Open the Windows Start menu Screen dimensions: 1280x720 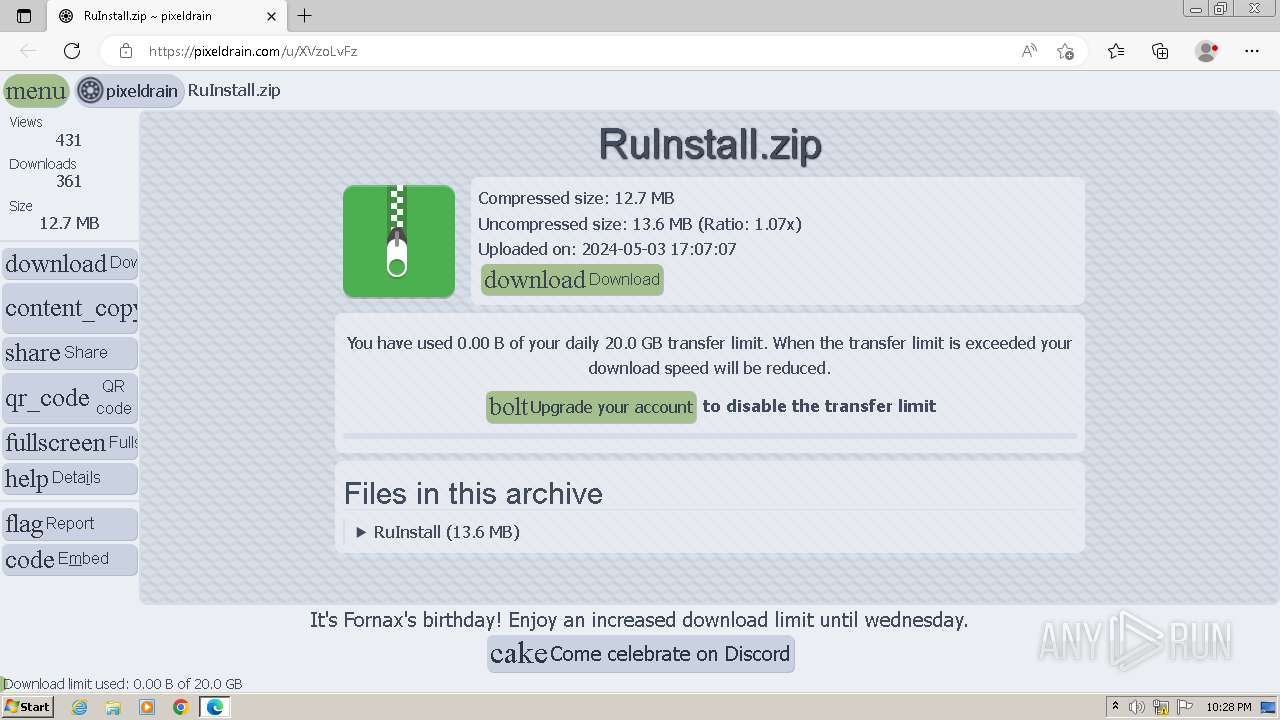click(x=28, y=707)
